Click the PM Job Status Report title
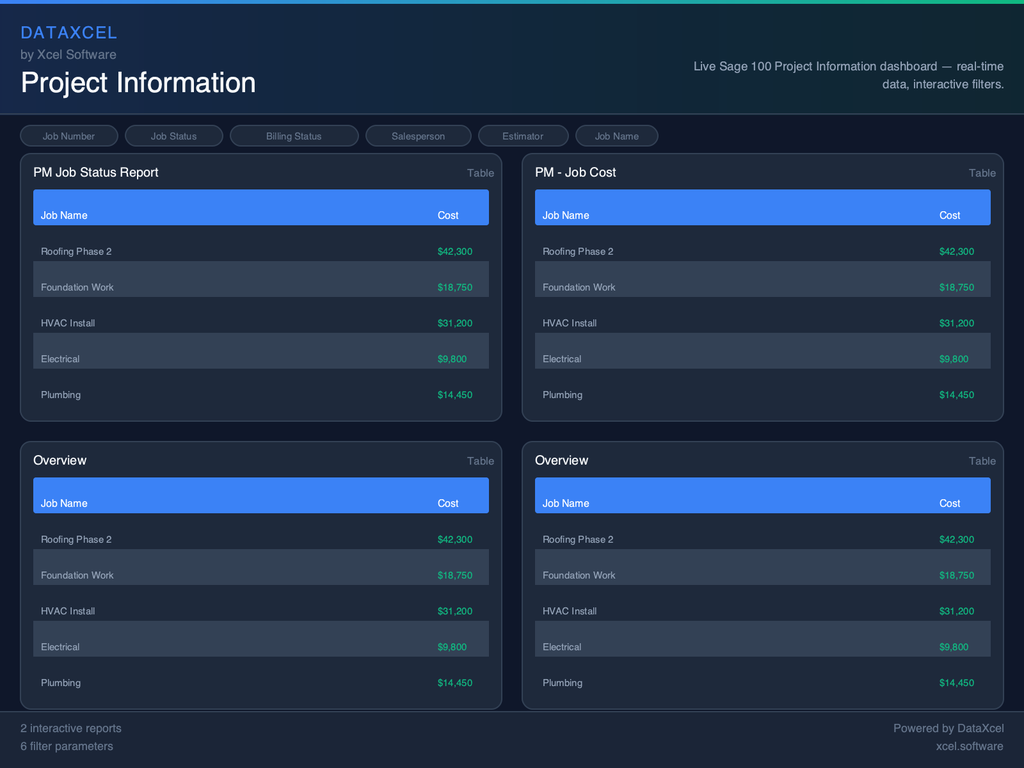 96,172
